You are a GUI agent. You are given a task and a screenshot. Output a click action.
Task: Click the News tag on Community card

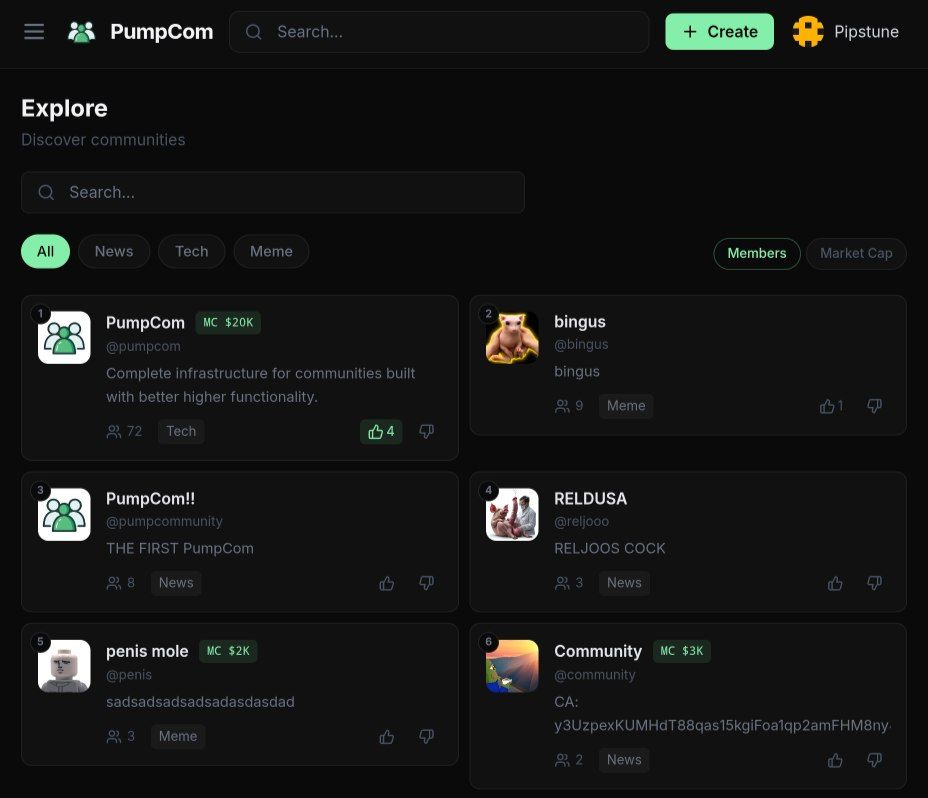coord(624,760)
